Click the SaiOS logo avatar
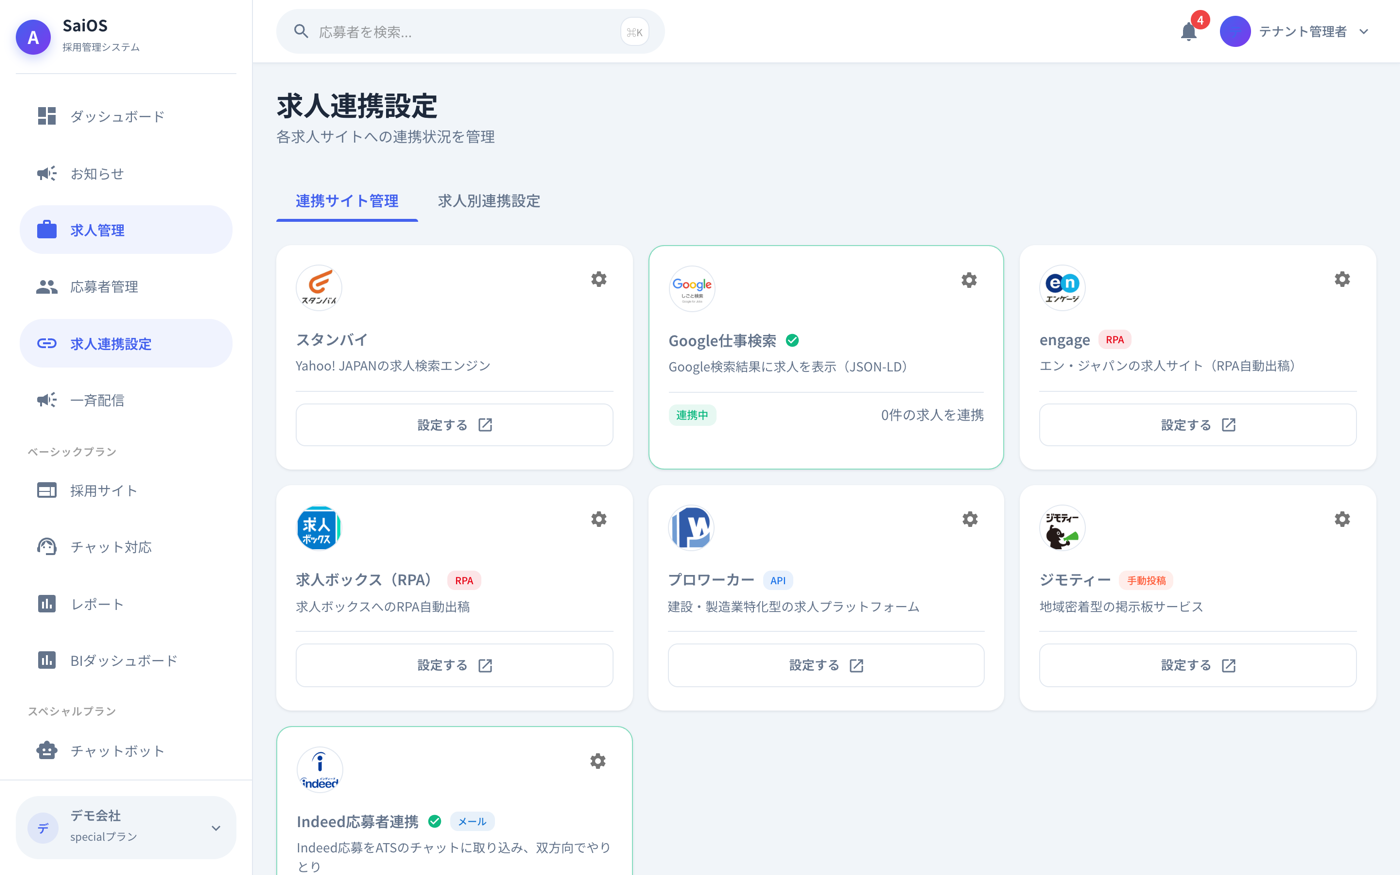This screenshot has height=875, width=1400. click(x=33, y=37)
